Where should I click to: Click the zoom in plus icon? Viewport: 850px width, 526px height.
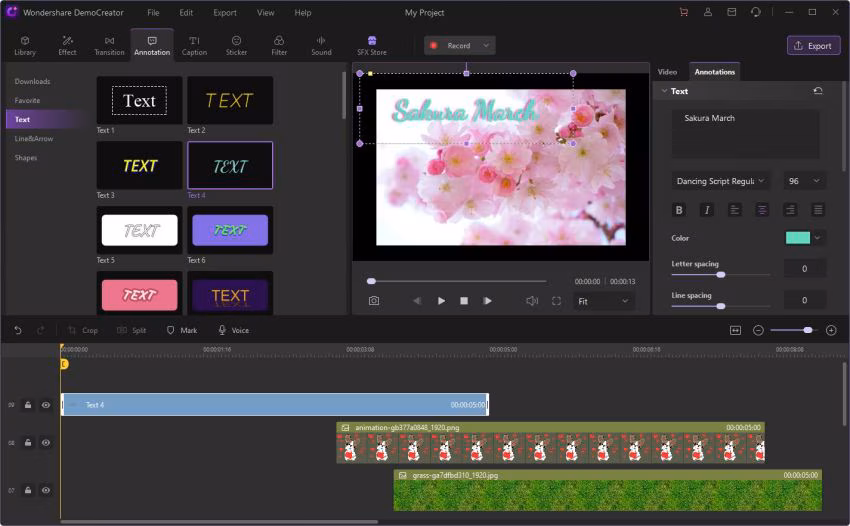click(831, 330)
